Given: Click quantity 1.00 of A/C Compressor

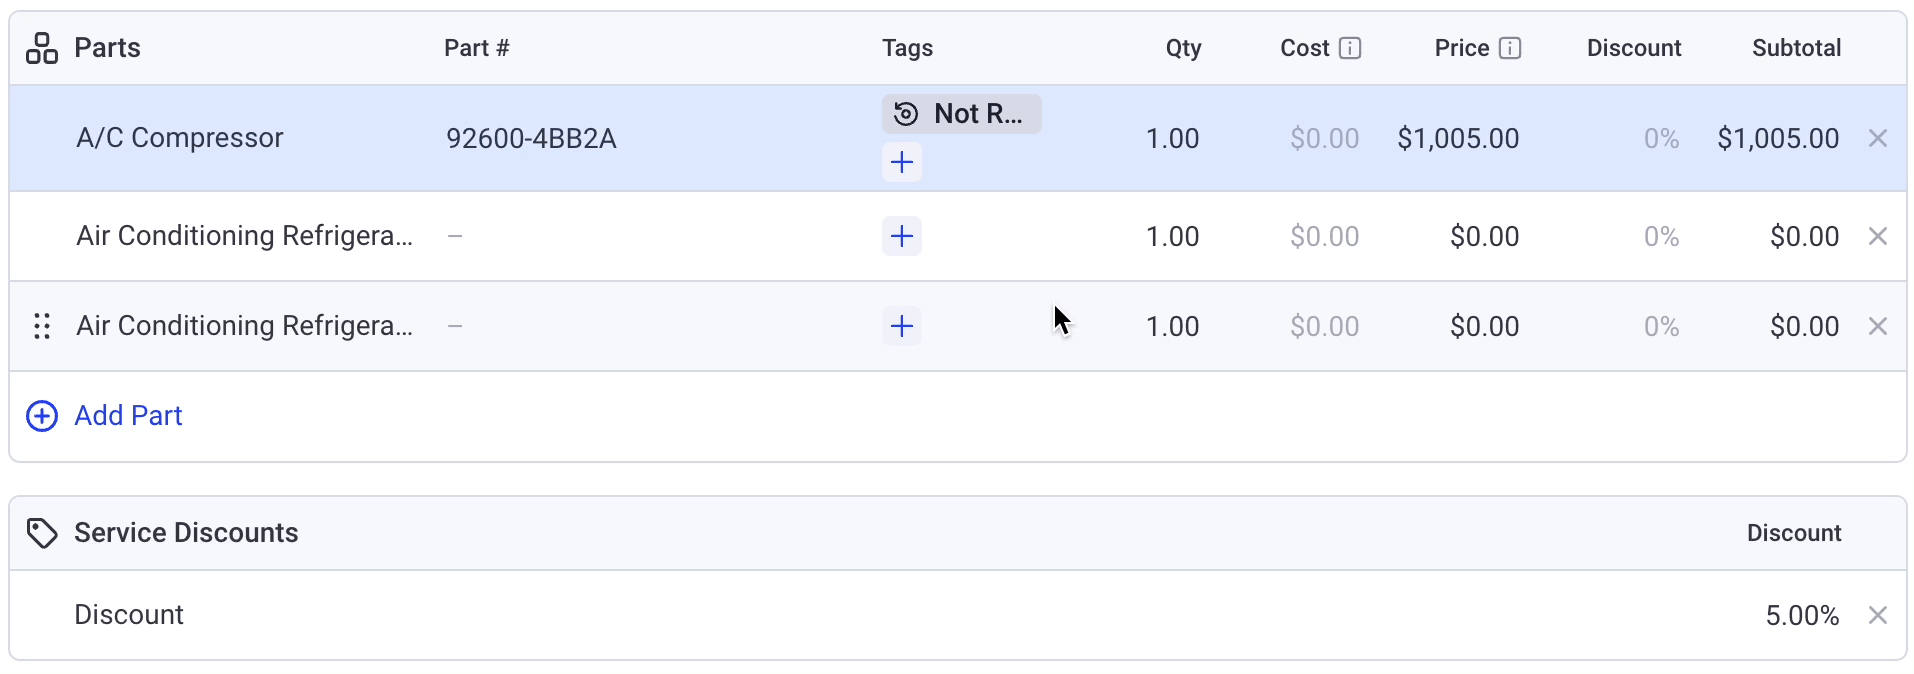Looking at the screenshot, I should (x=1172, y=138).
